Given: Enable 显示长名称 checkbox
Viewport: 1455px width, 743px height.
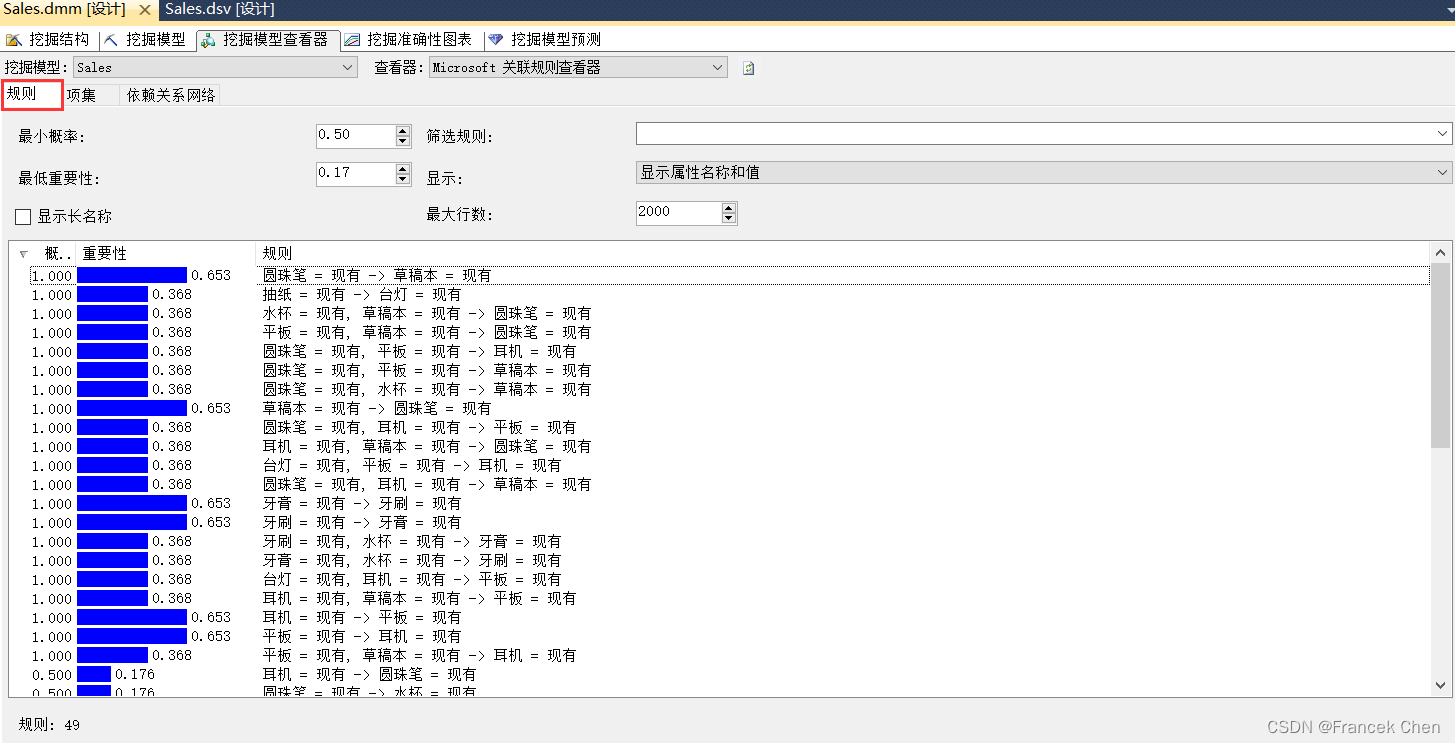Looking at the screenshot, I should click(23, 217).
